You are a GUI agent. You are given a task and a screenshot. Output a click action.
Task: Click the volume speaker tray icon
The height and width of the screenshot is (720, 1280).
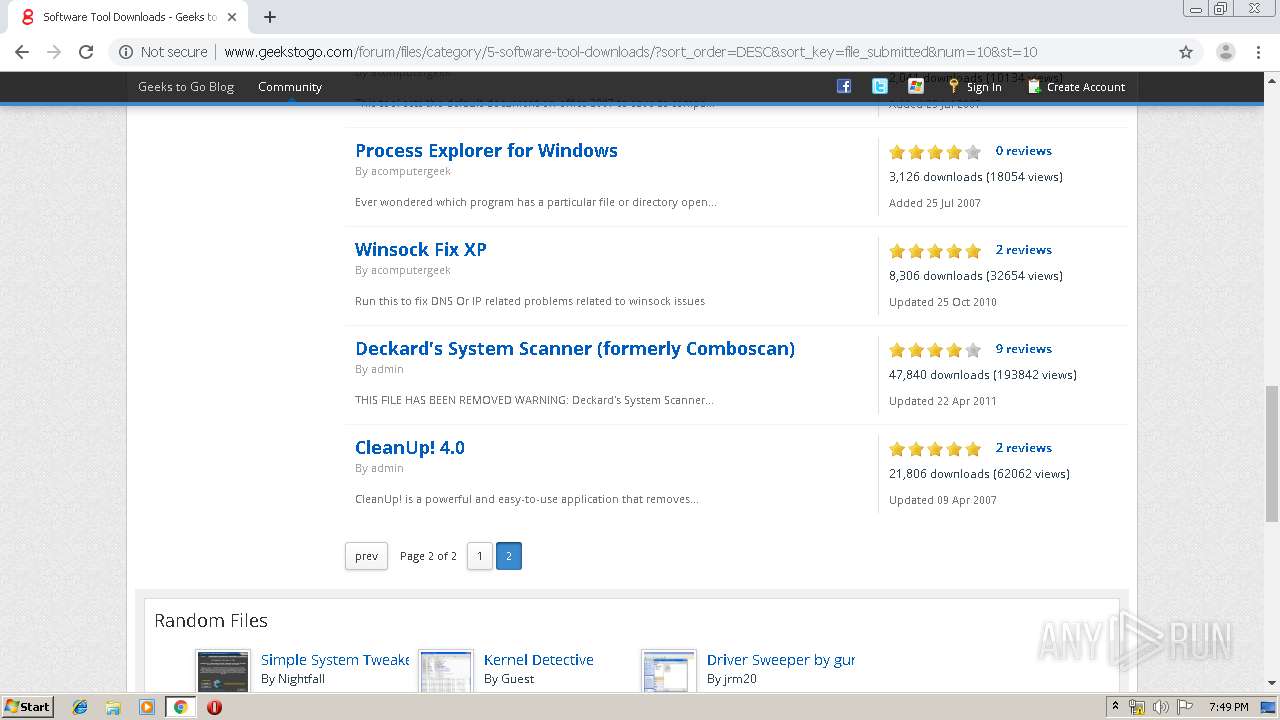(x=1161, y=707)
